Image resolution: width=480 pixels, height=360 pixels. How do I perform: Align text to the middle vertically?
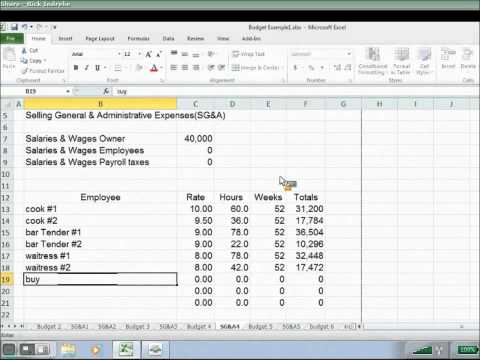point(185,54)
